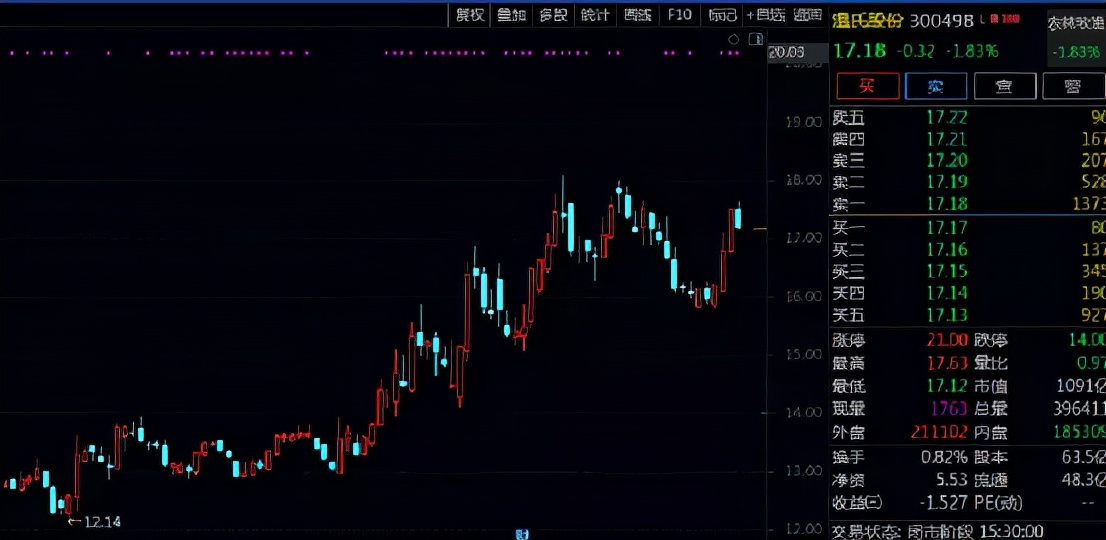Add stock with +自选 button
This screenshot has width=1106, height=540.
[766, 15]
